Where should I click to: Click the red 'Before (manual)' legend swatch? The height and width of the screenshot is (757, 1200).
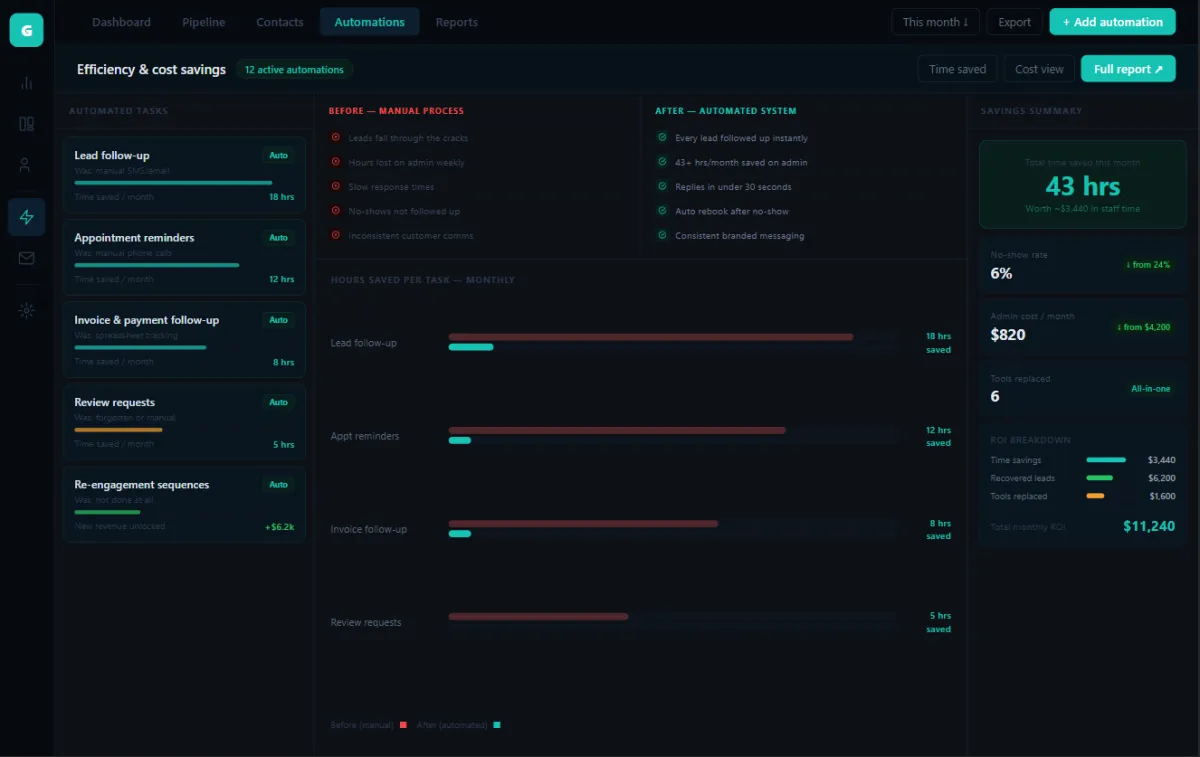[x=403, y=725]
